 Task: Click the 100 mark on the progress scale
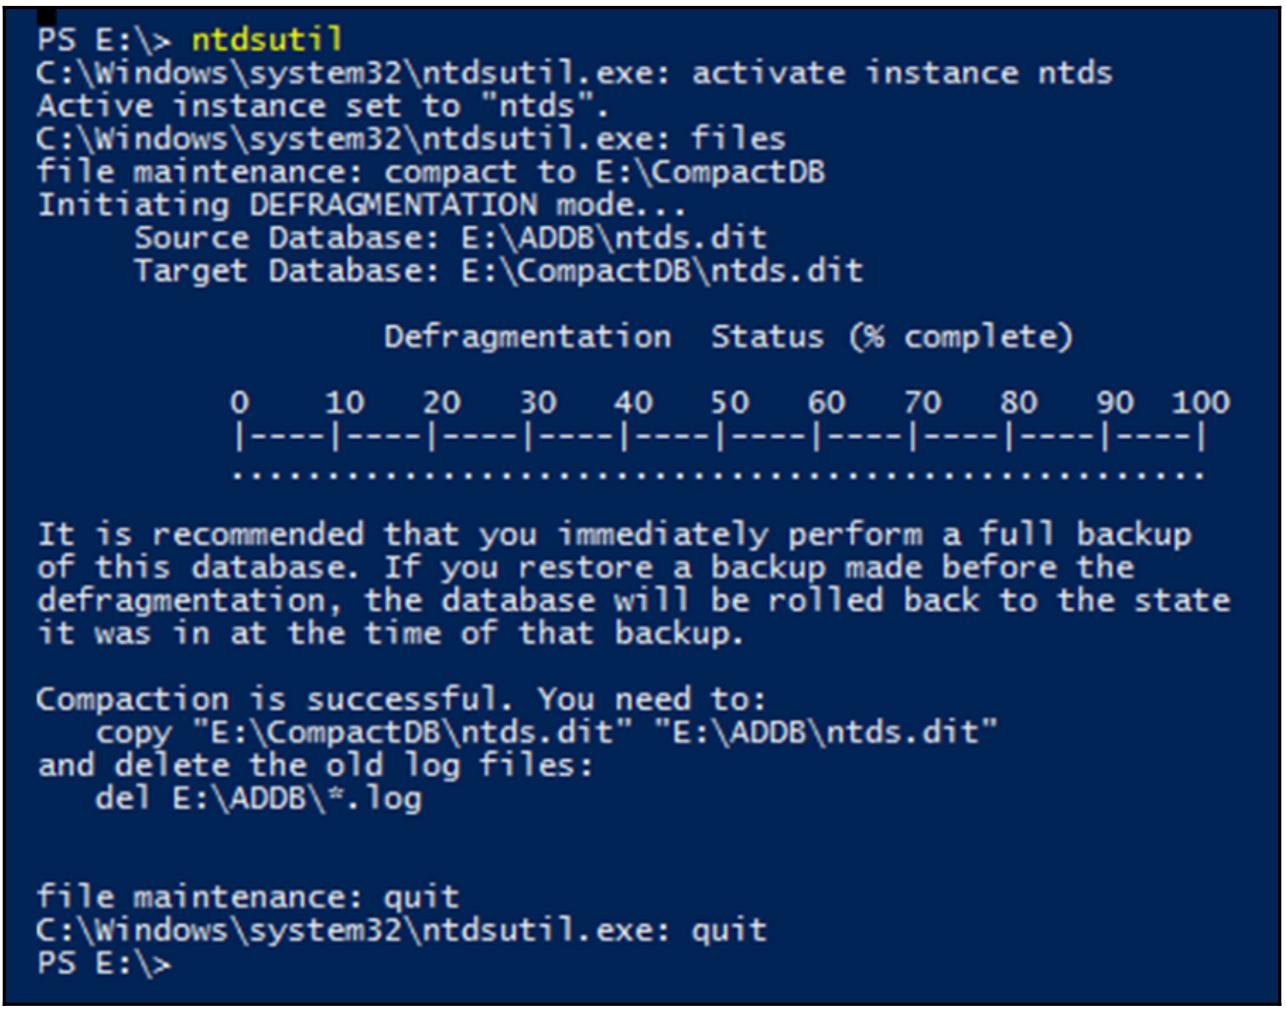1200,403
